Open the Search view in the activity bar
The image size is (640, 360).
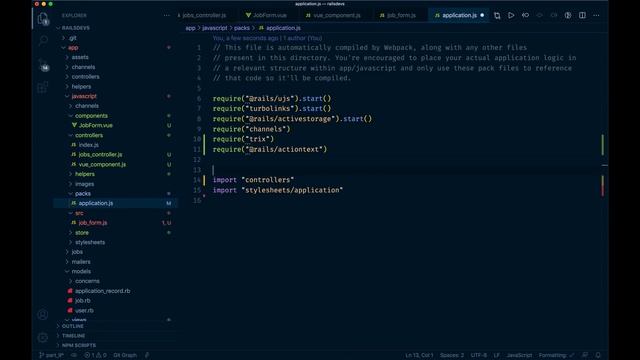(x=43, y=40)
